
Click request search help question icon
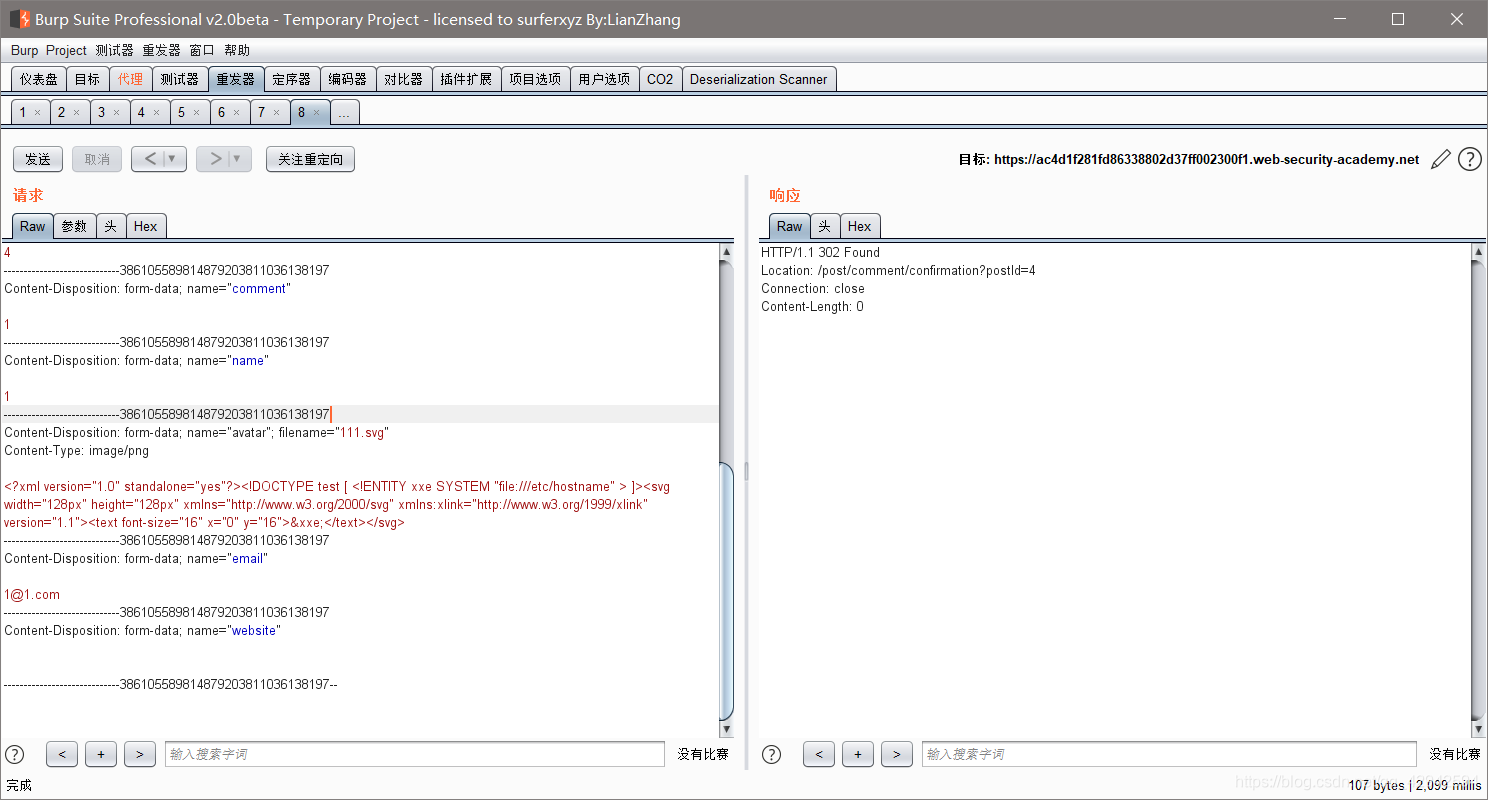pos(15,754)
